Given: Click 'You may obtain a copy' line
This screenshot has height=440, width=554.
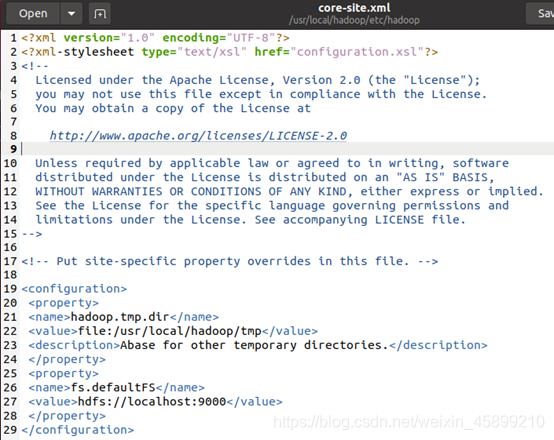Looking at the screenshot, I should pyautogui.click(x=173, y=108).
